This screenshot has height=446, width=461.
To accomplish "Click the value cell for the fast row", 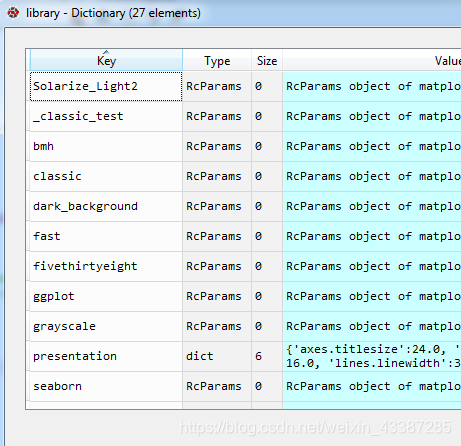I will [x=372, y=236].
